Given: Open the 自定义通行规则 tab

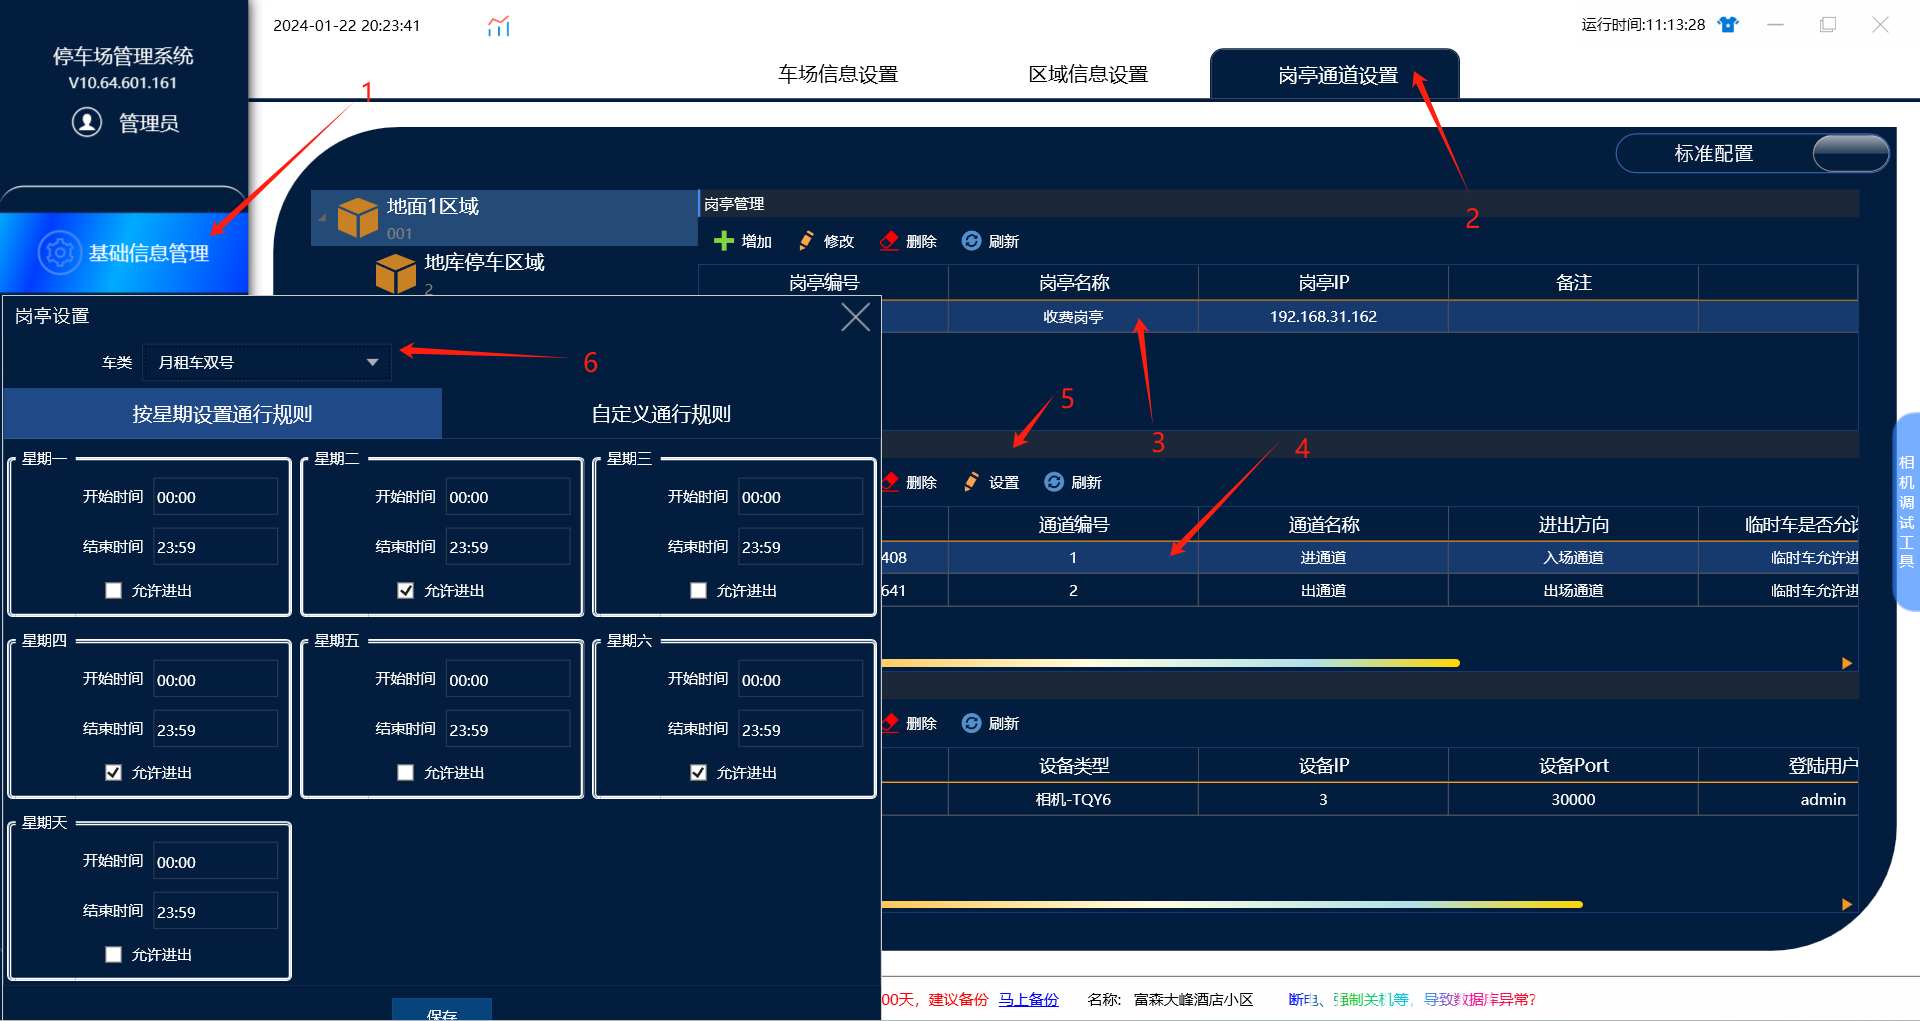Looking at the screenshot, I should tap(661, 414).
